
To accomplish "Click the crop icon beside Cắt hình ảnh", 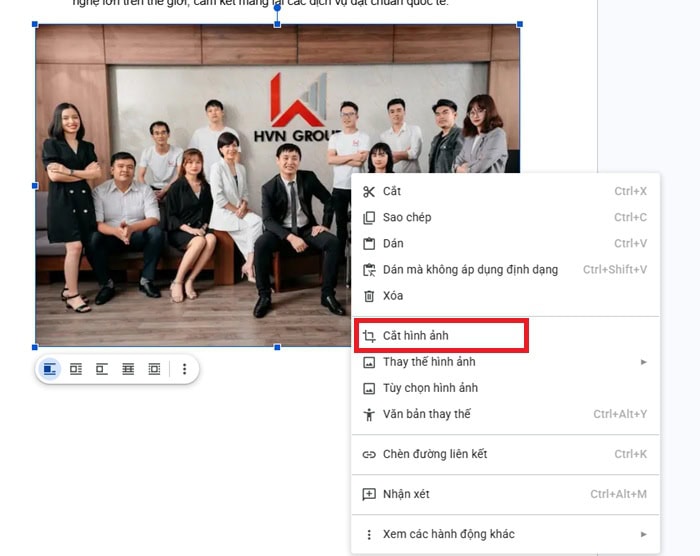I will coord(369,336).
